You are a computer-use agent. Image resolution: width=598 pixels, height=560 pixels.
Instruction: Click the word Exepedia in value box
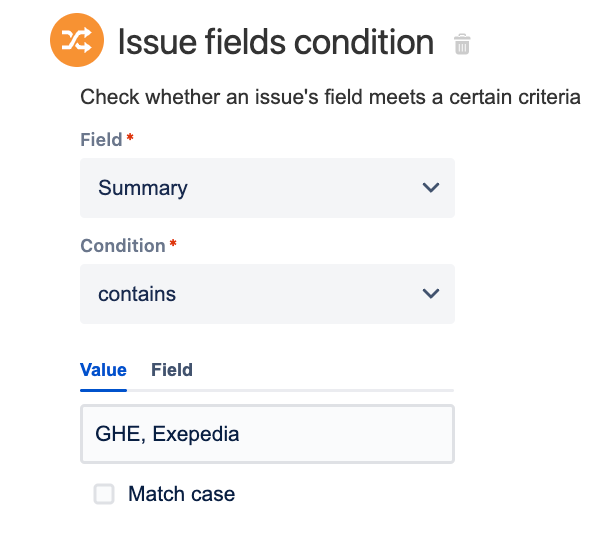196,434
